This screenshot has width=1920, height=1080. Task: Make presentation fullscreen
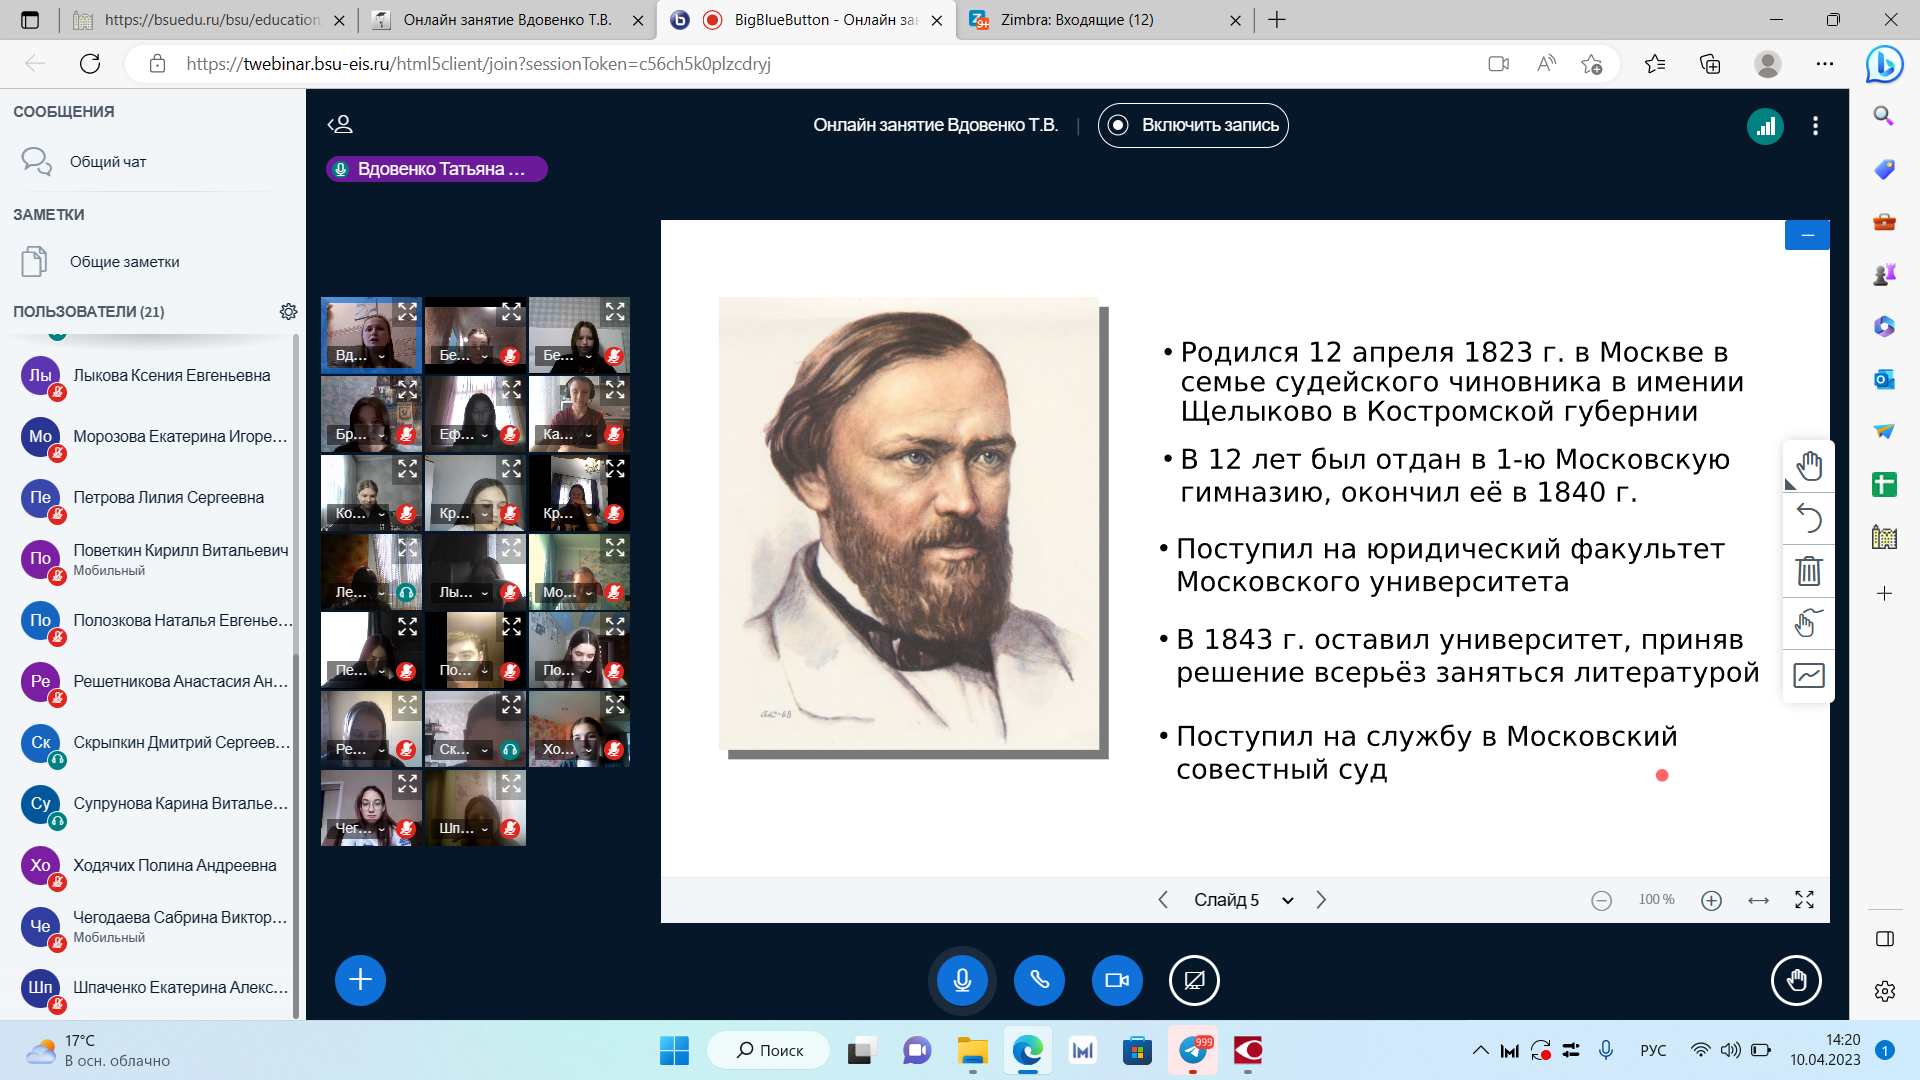1804,900
